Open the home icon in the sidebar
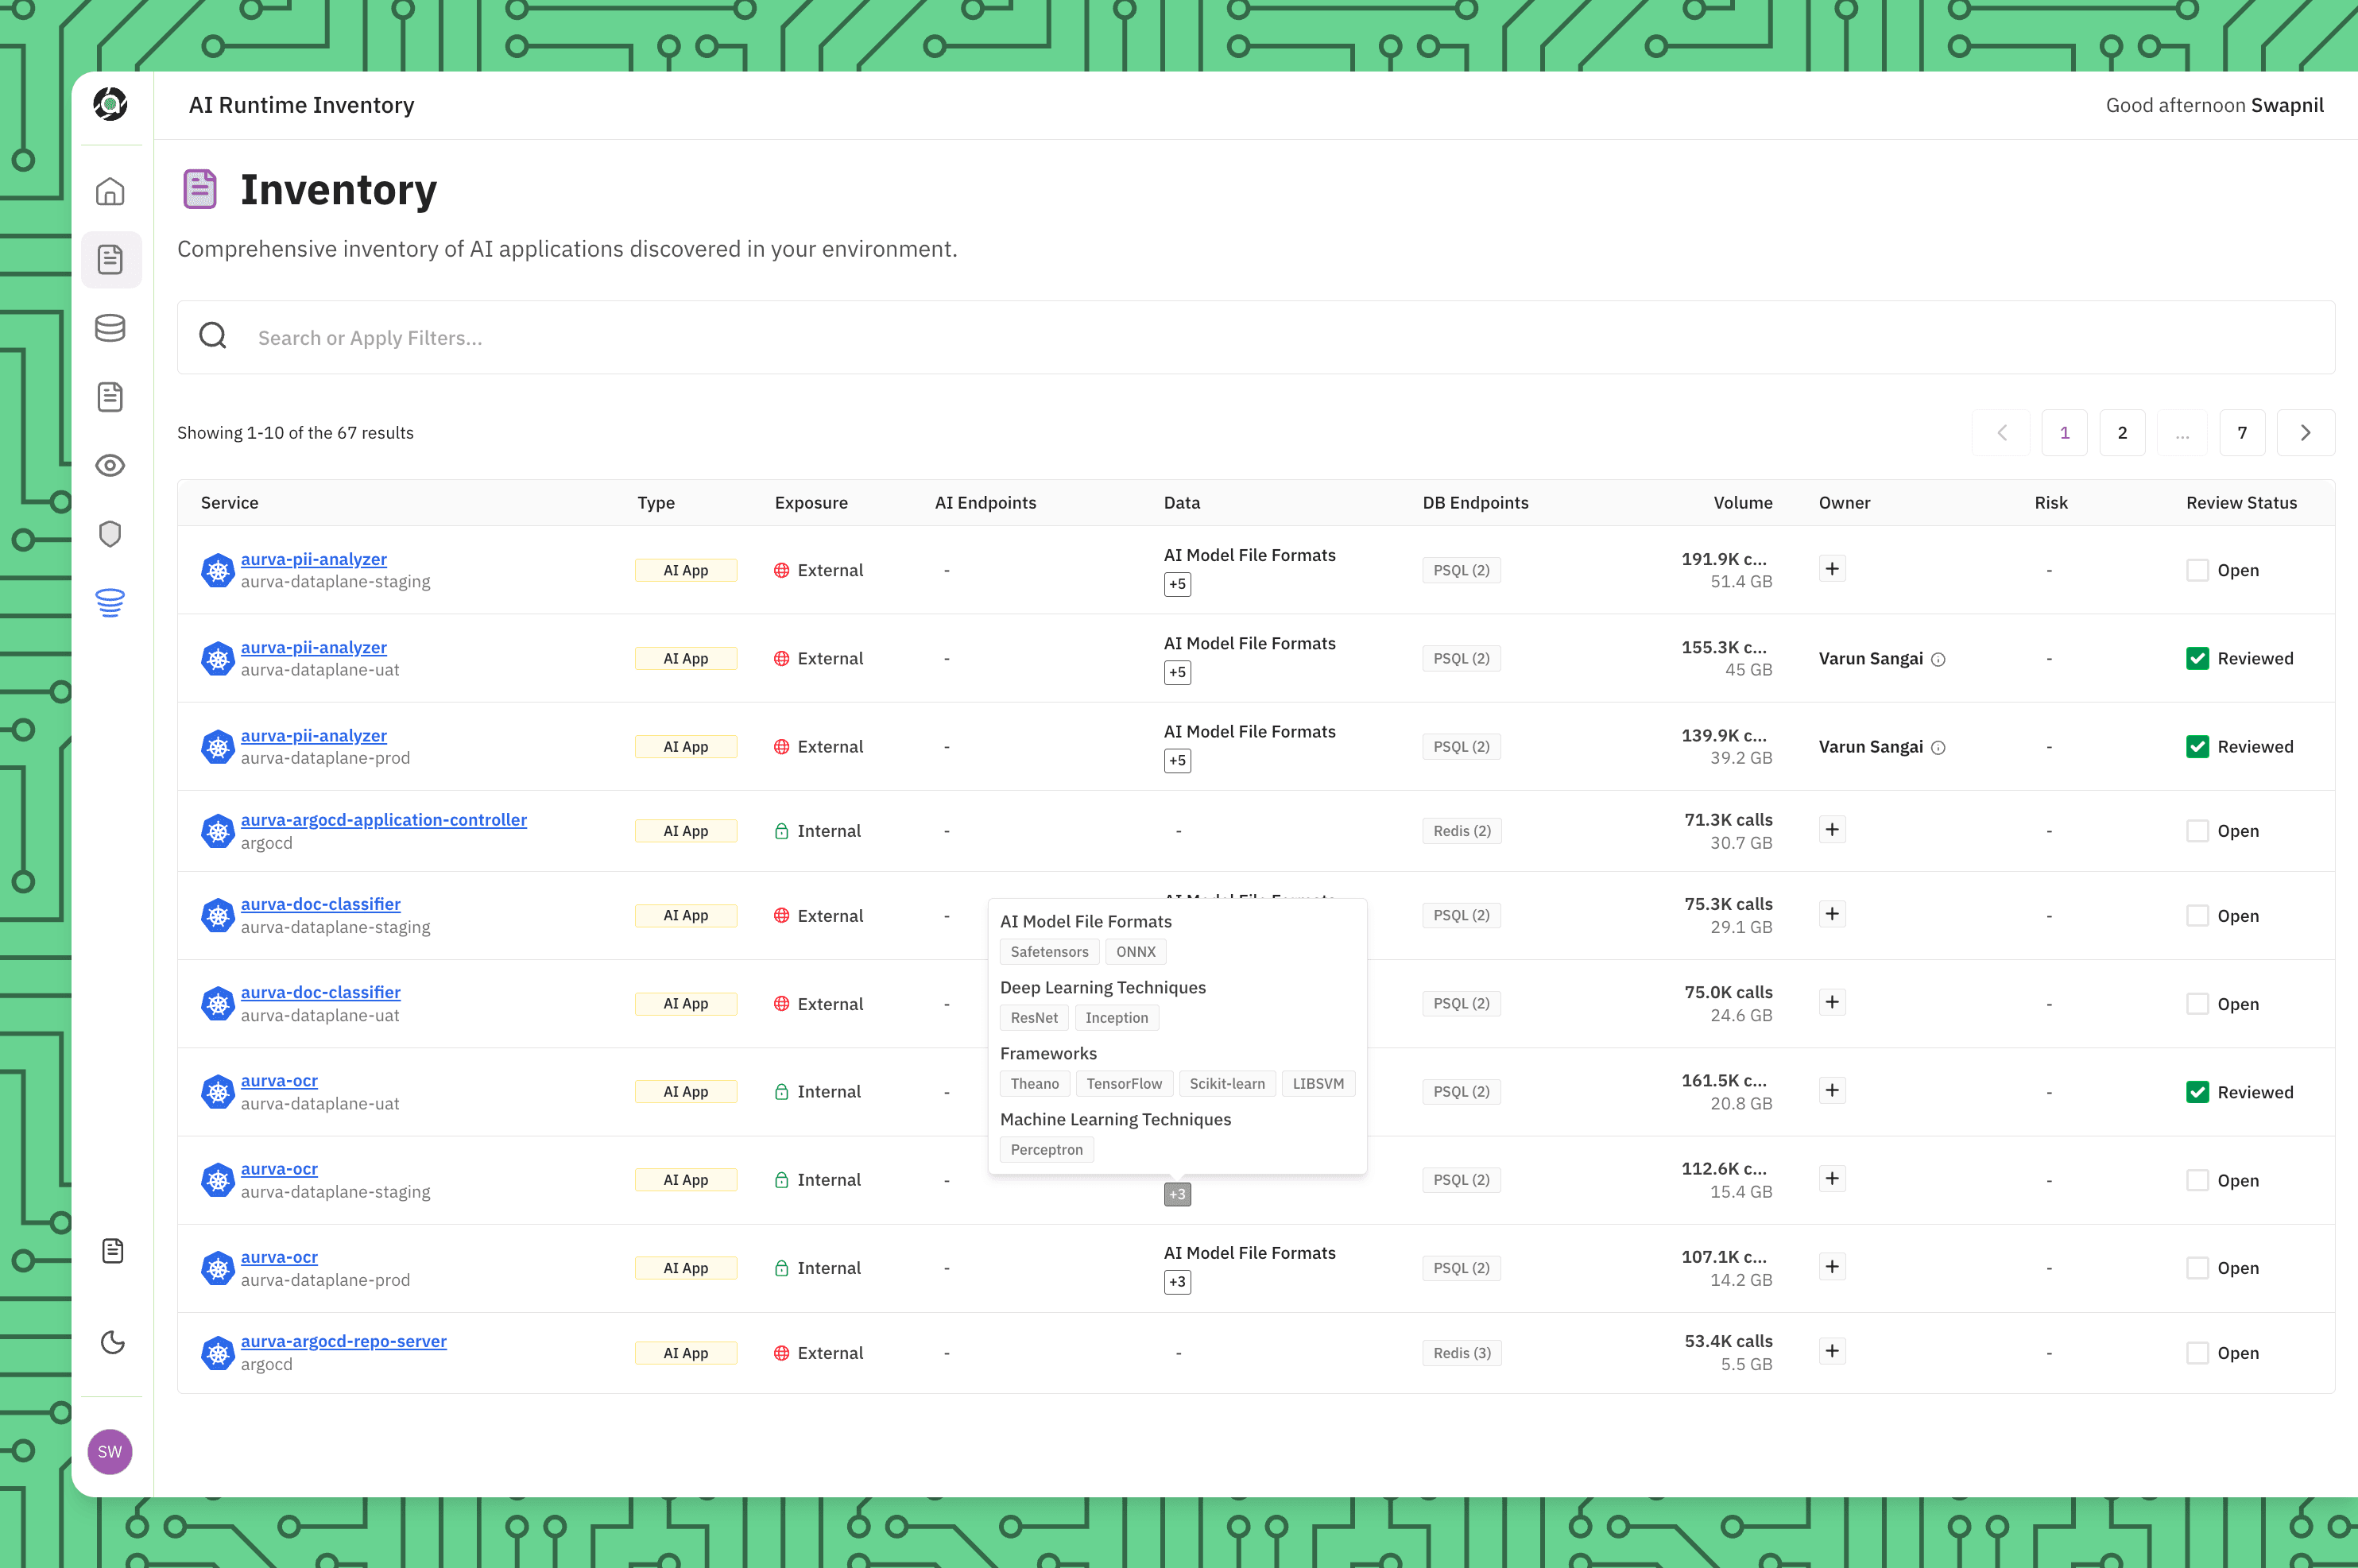Image resolution: width=2358 pixels, height=1568 pixels. pyautogui.click(x=110, y=191)
